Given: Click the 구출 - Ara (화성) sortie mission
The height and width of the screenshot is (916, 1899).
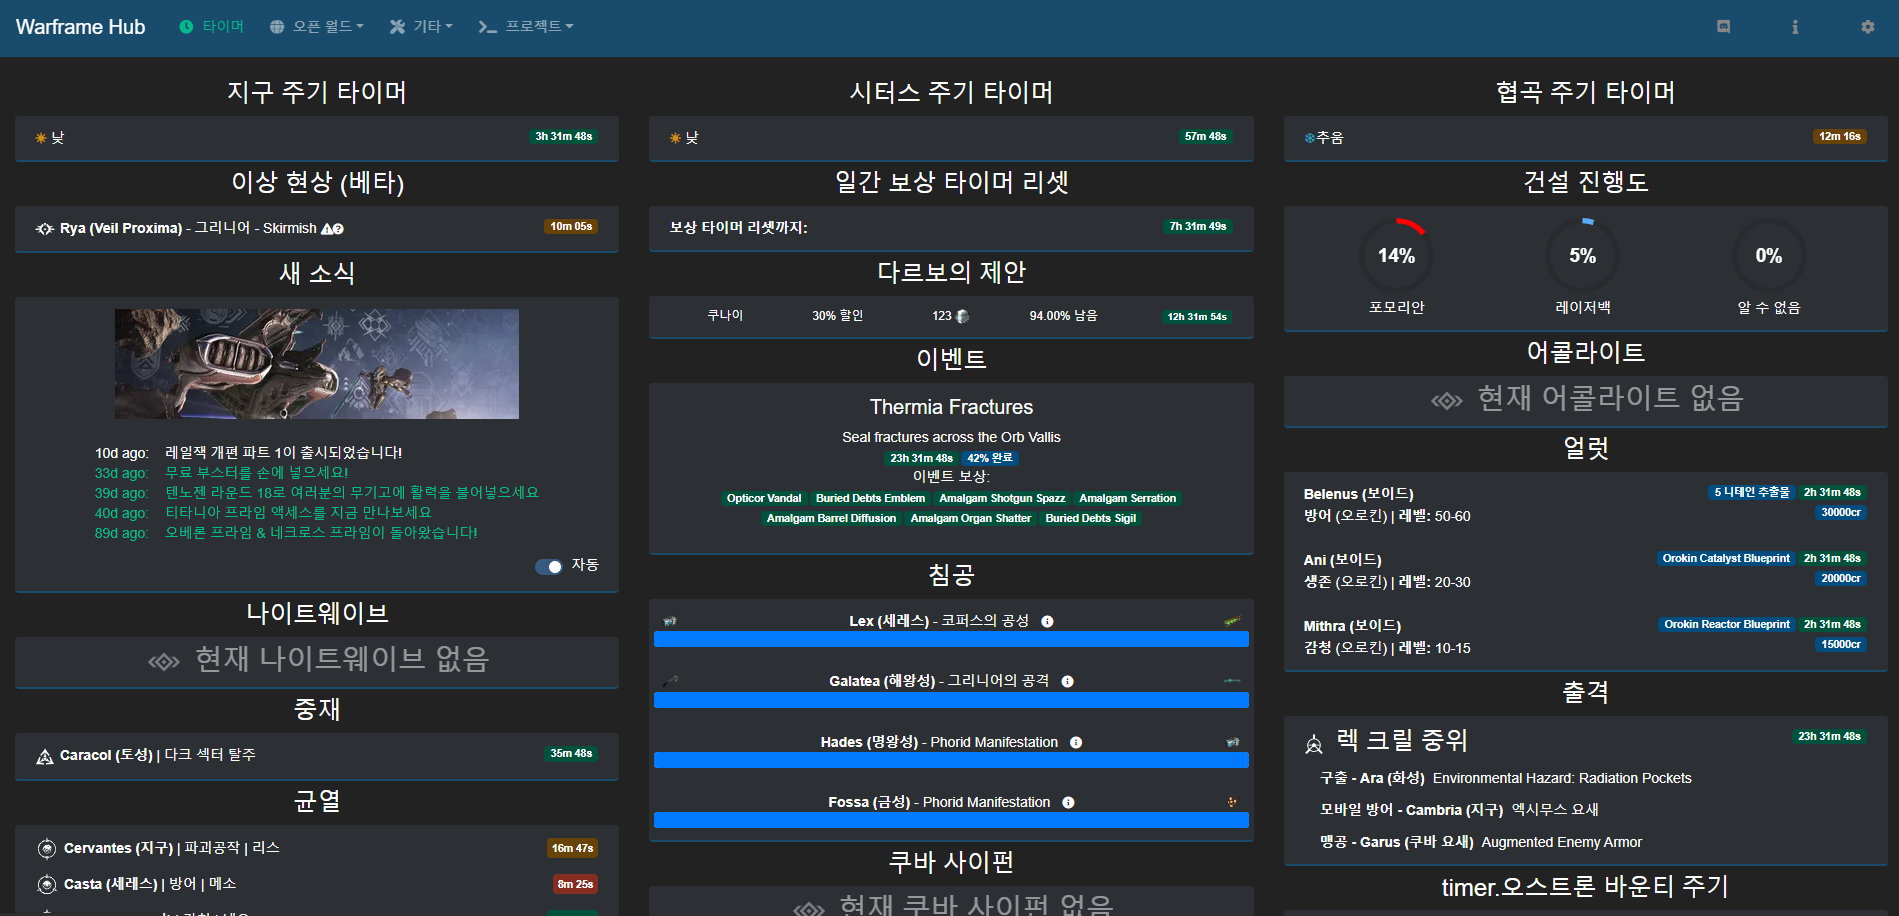Looking at the screenshot, I should tap(1372, 778).
